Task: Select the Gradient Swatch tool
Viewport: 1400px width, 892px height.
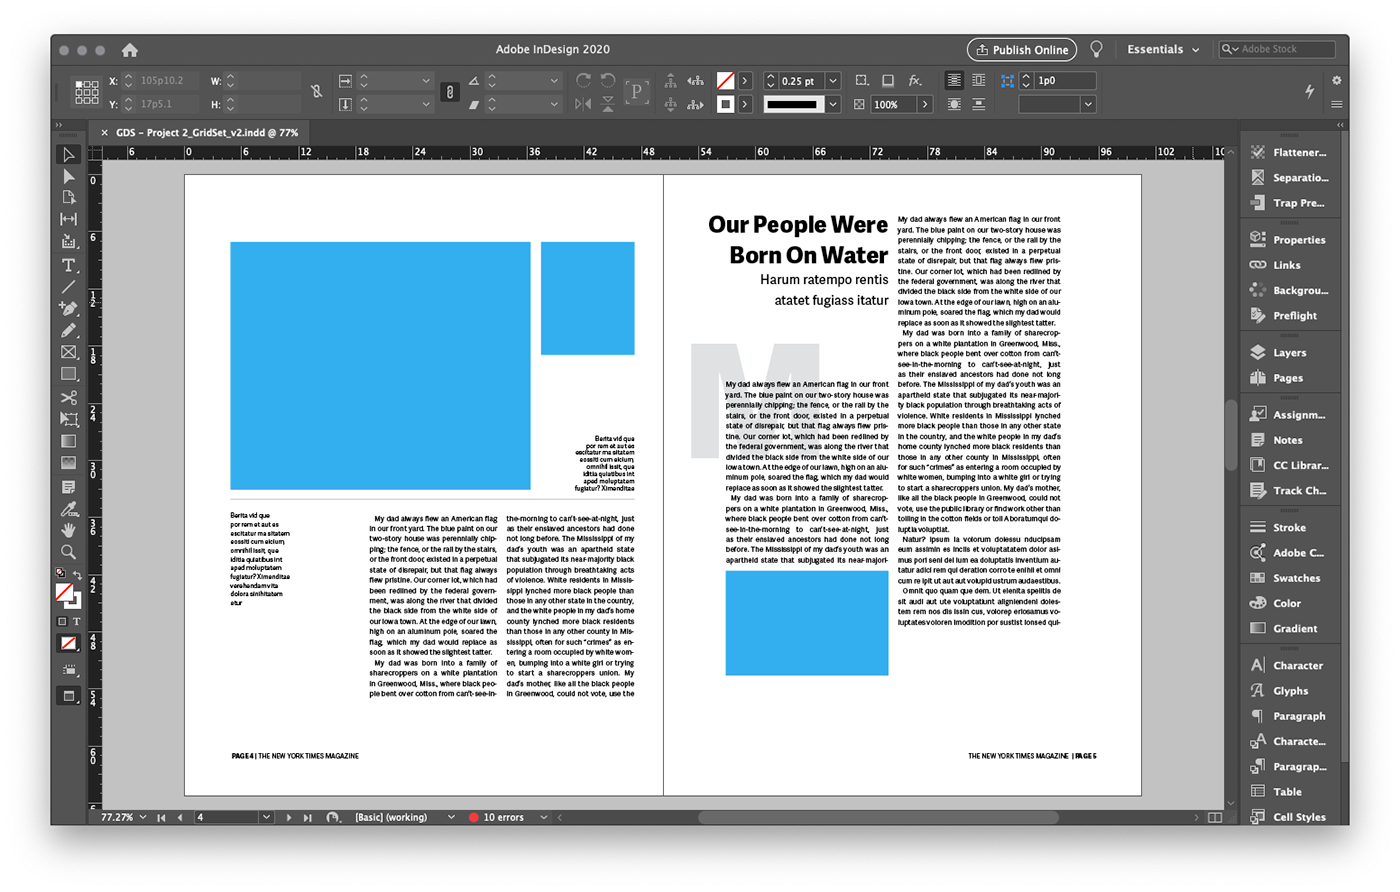Action: [x=68, y=441]
